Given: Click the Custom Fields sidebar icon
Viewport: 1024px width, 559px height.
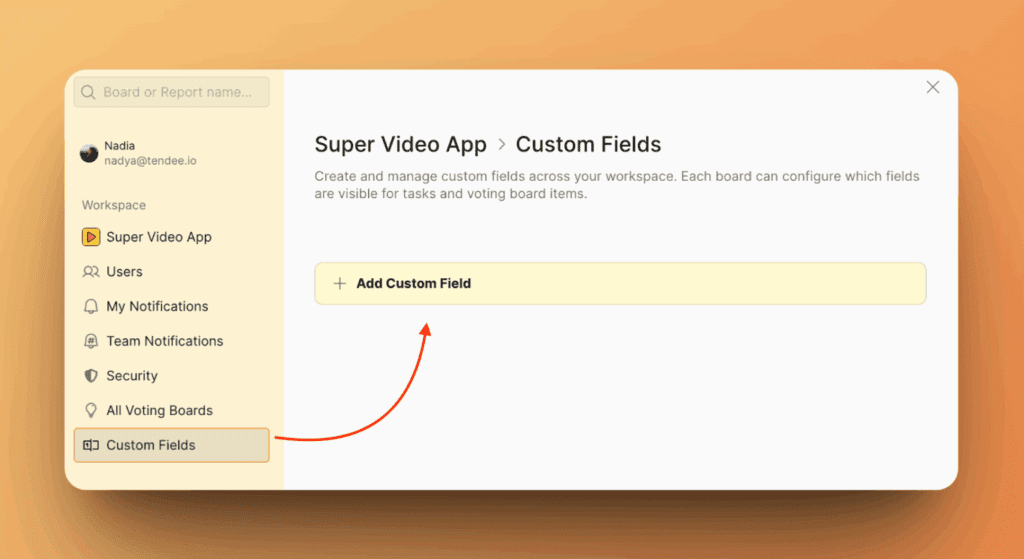Looking at the screenshot, I should (90, 445).
